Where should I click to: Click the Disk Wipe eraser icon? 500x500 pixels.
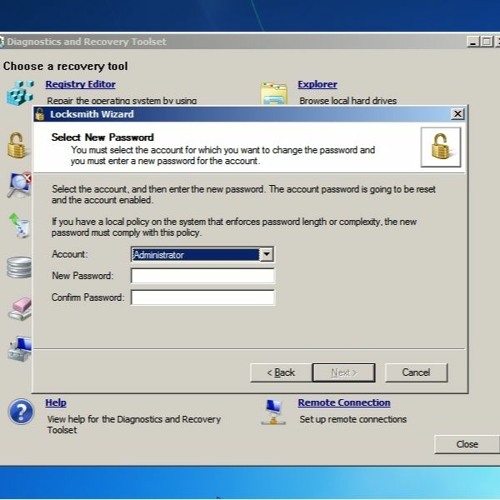point(21,309)
